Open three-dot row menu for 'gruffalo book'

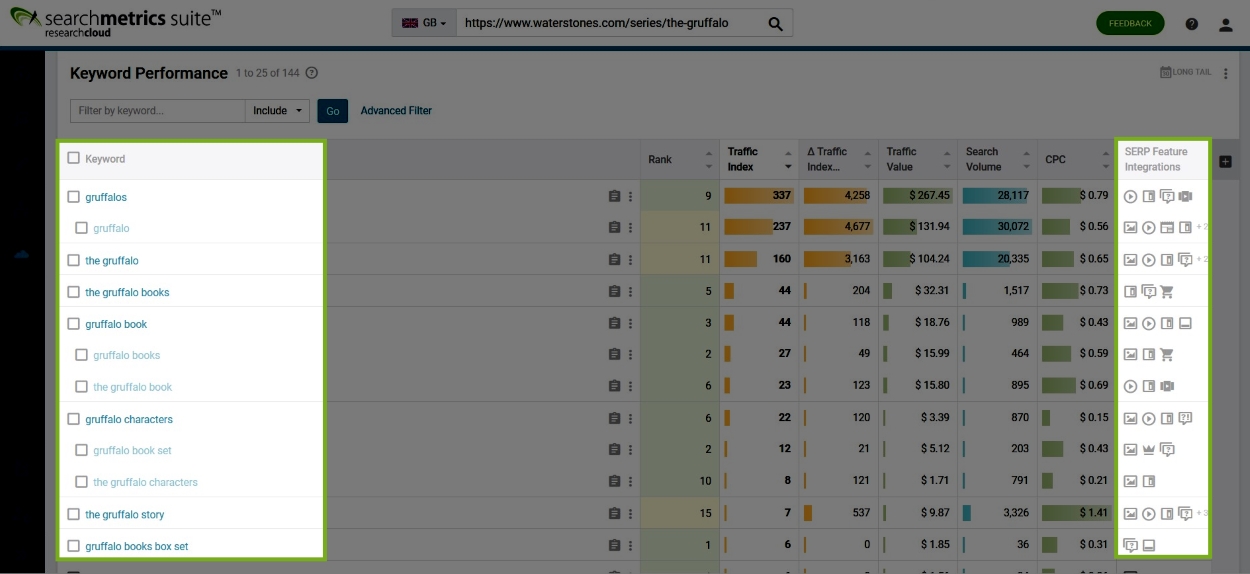pos(630,324)
